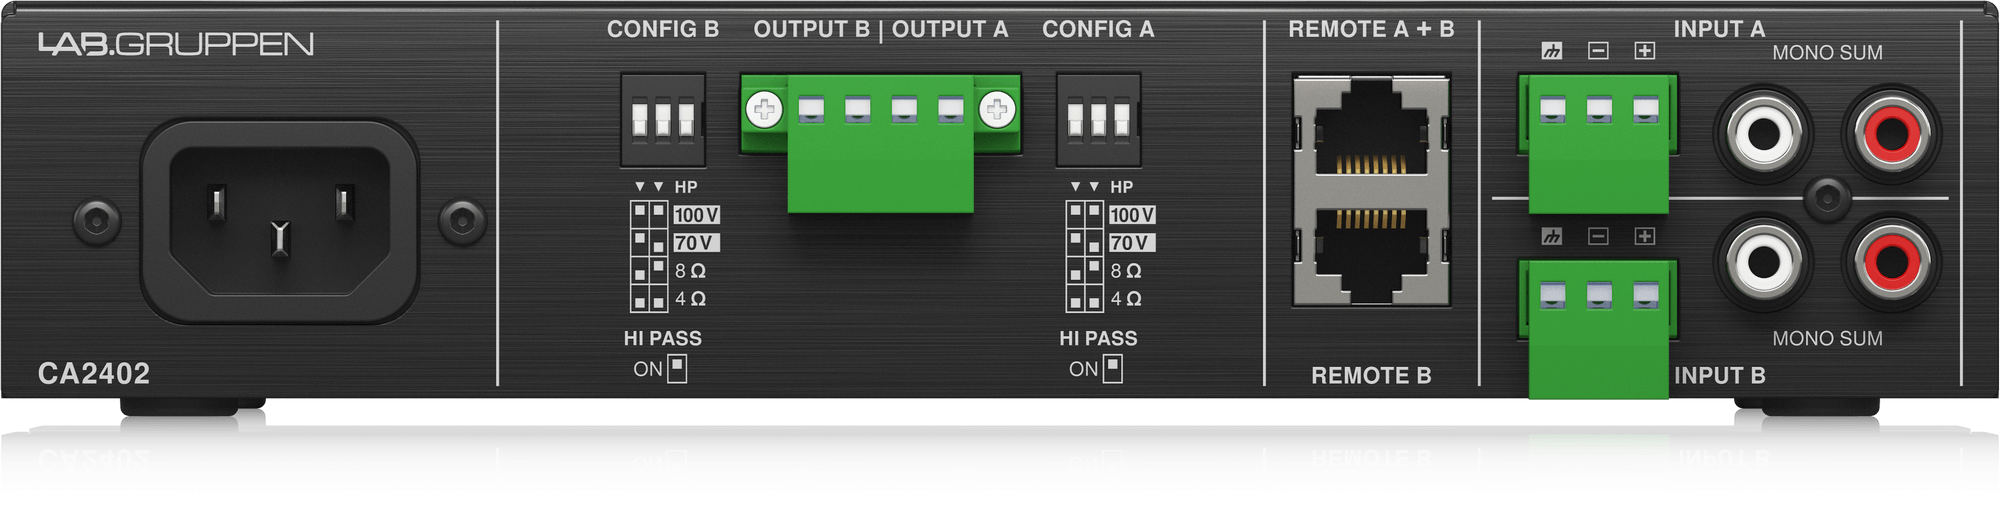Screen dimensions: 2000x508
Task: Click the red RCA jack under INPUT A
Action: point(1892,132)
